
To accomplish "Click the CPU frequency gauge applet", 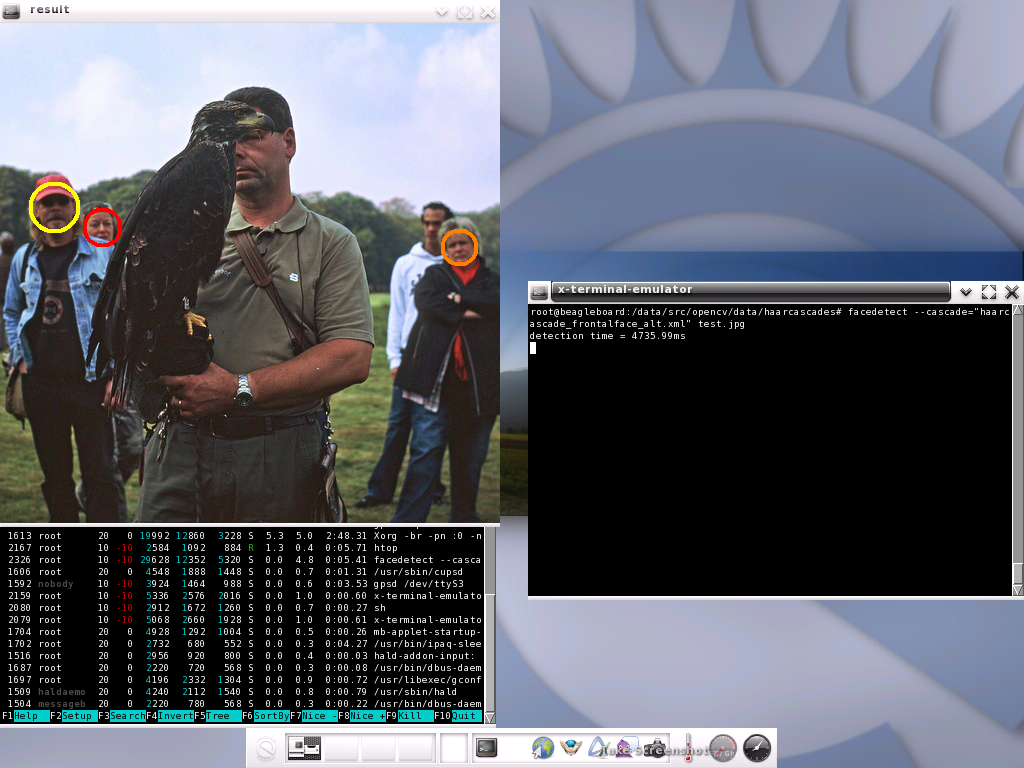I will click(723, 748).
